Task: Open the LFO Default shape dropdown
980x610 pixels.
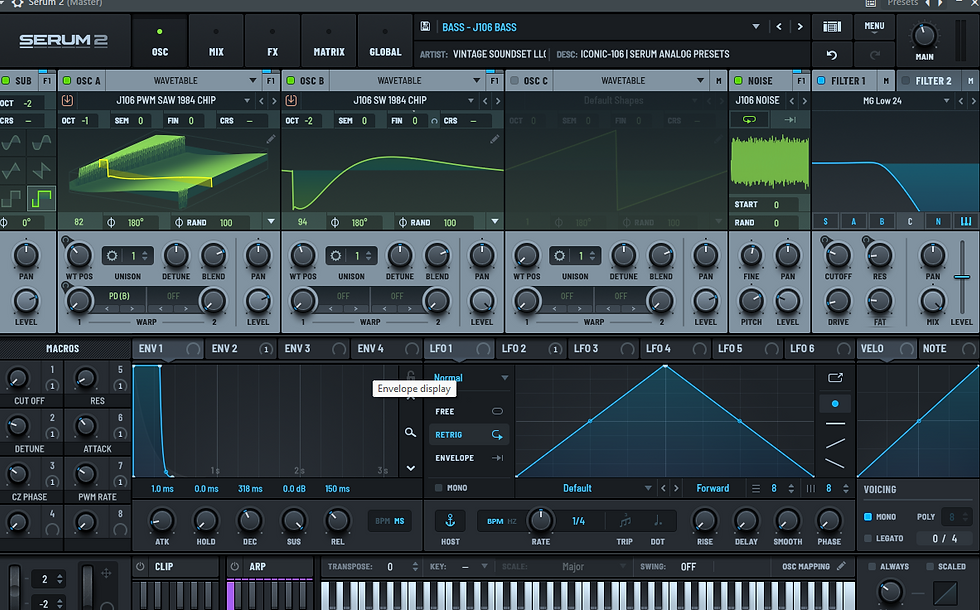Action: pyautogui.click(x=648, y=488)
